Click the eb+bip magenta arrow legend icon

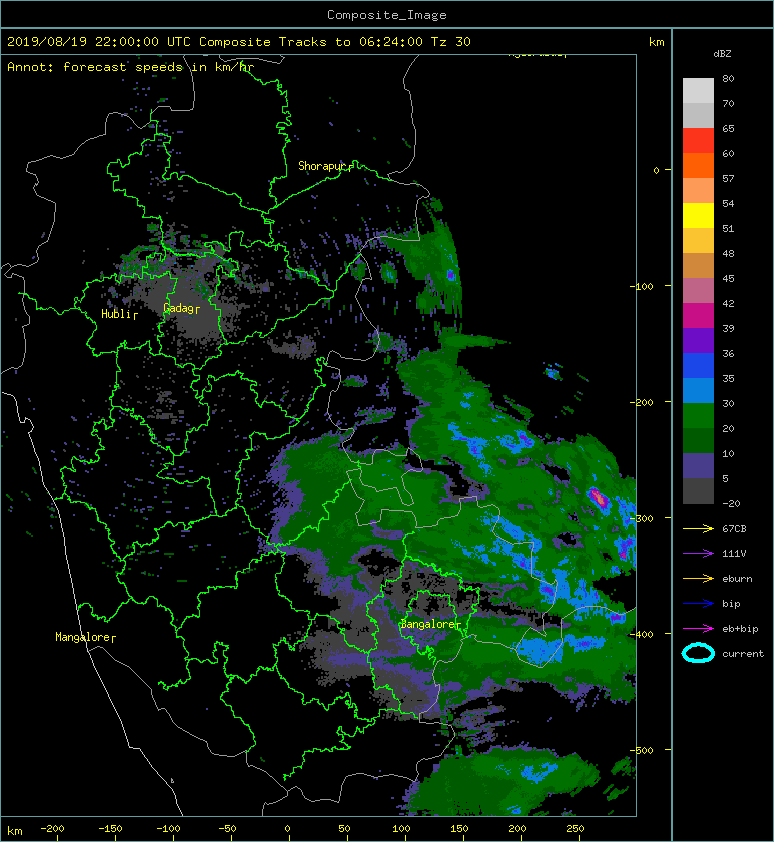(698, 628)
